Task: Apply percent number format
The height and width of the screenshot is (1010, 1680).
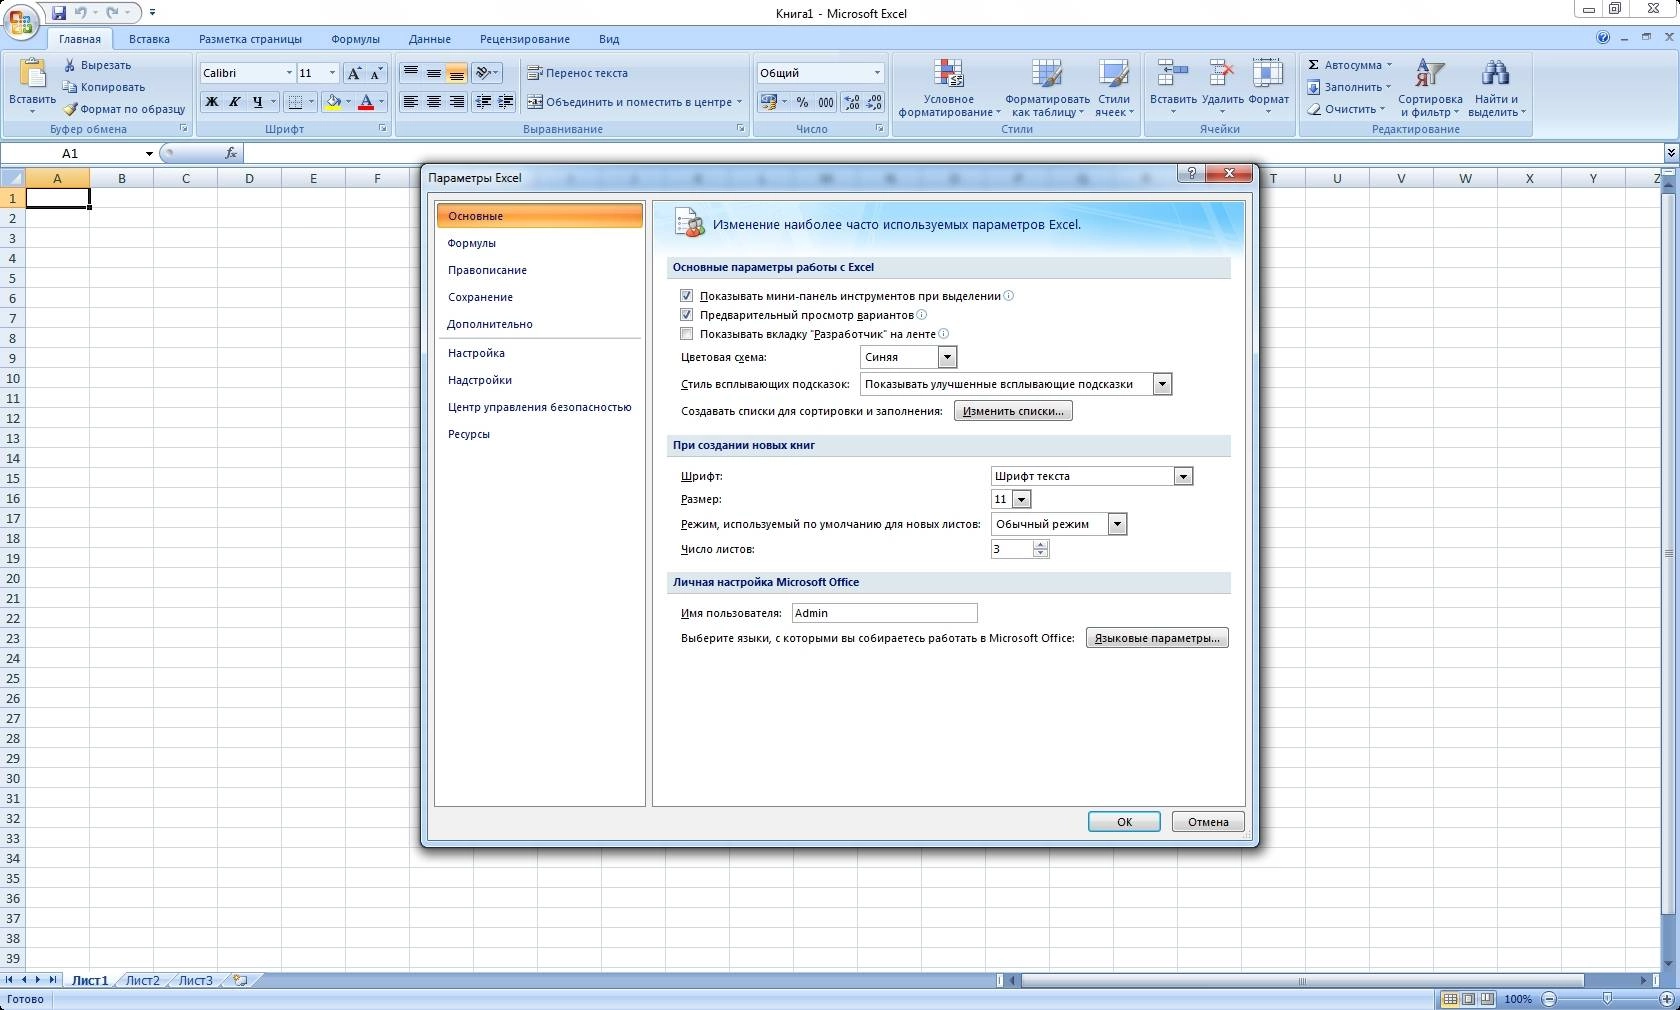Action: [x=802, y=102]
